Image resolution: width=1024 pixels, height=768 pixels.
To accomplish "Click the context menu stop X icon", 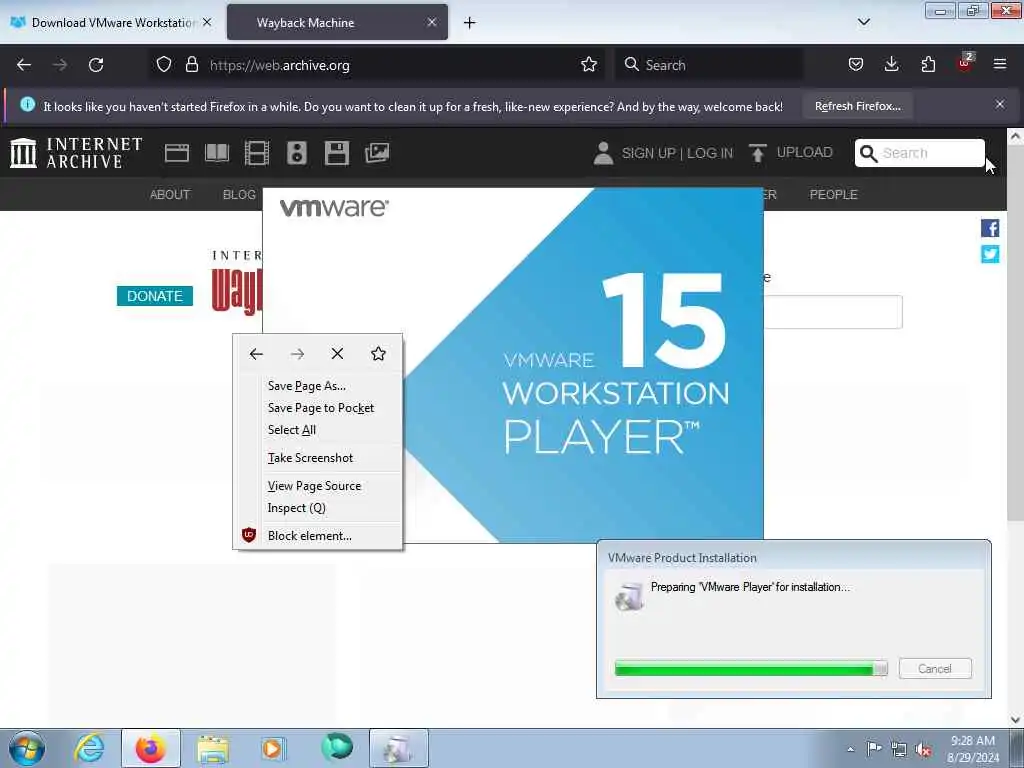I will coord(337,354).
